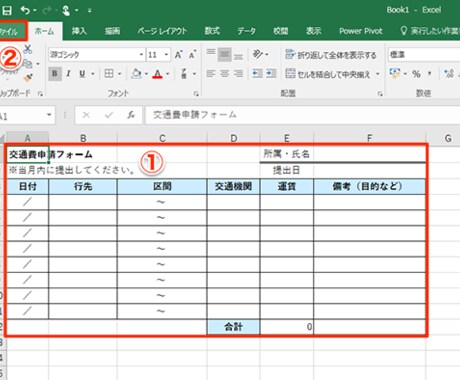460x380 pixels.
Task: Expand the Name Box dropdown arrow
Action: coord(49,115)
